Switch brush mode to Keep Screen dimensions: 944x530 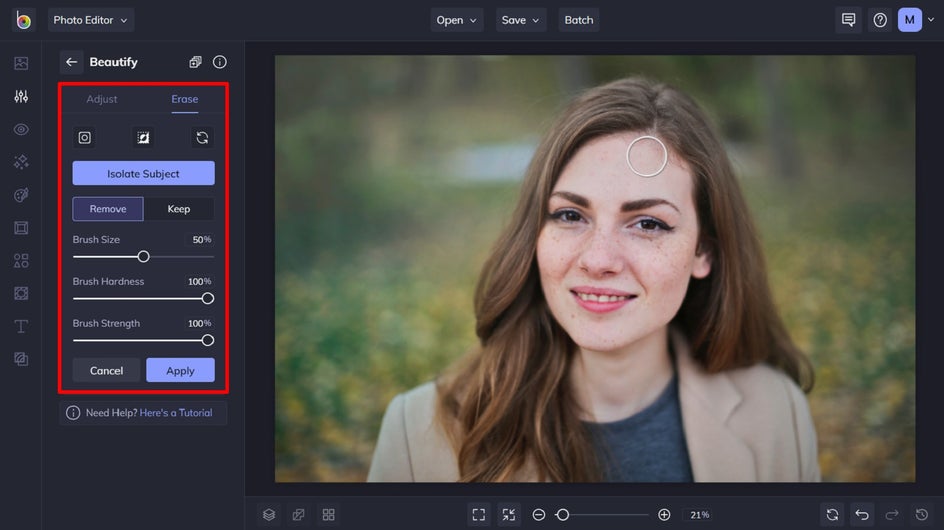coord(179,209)
